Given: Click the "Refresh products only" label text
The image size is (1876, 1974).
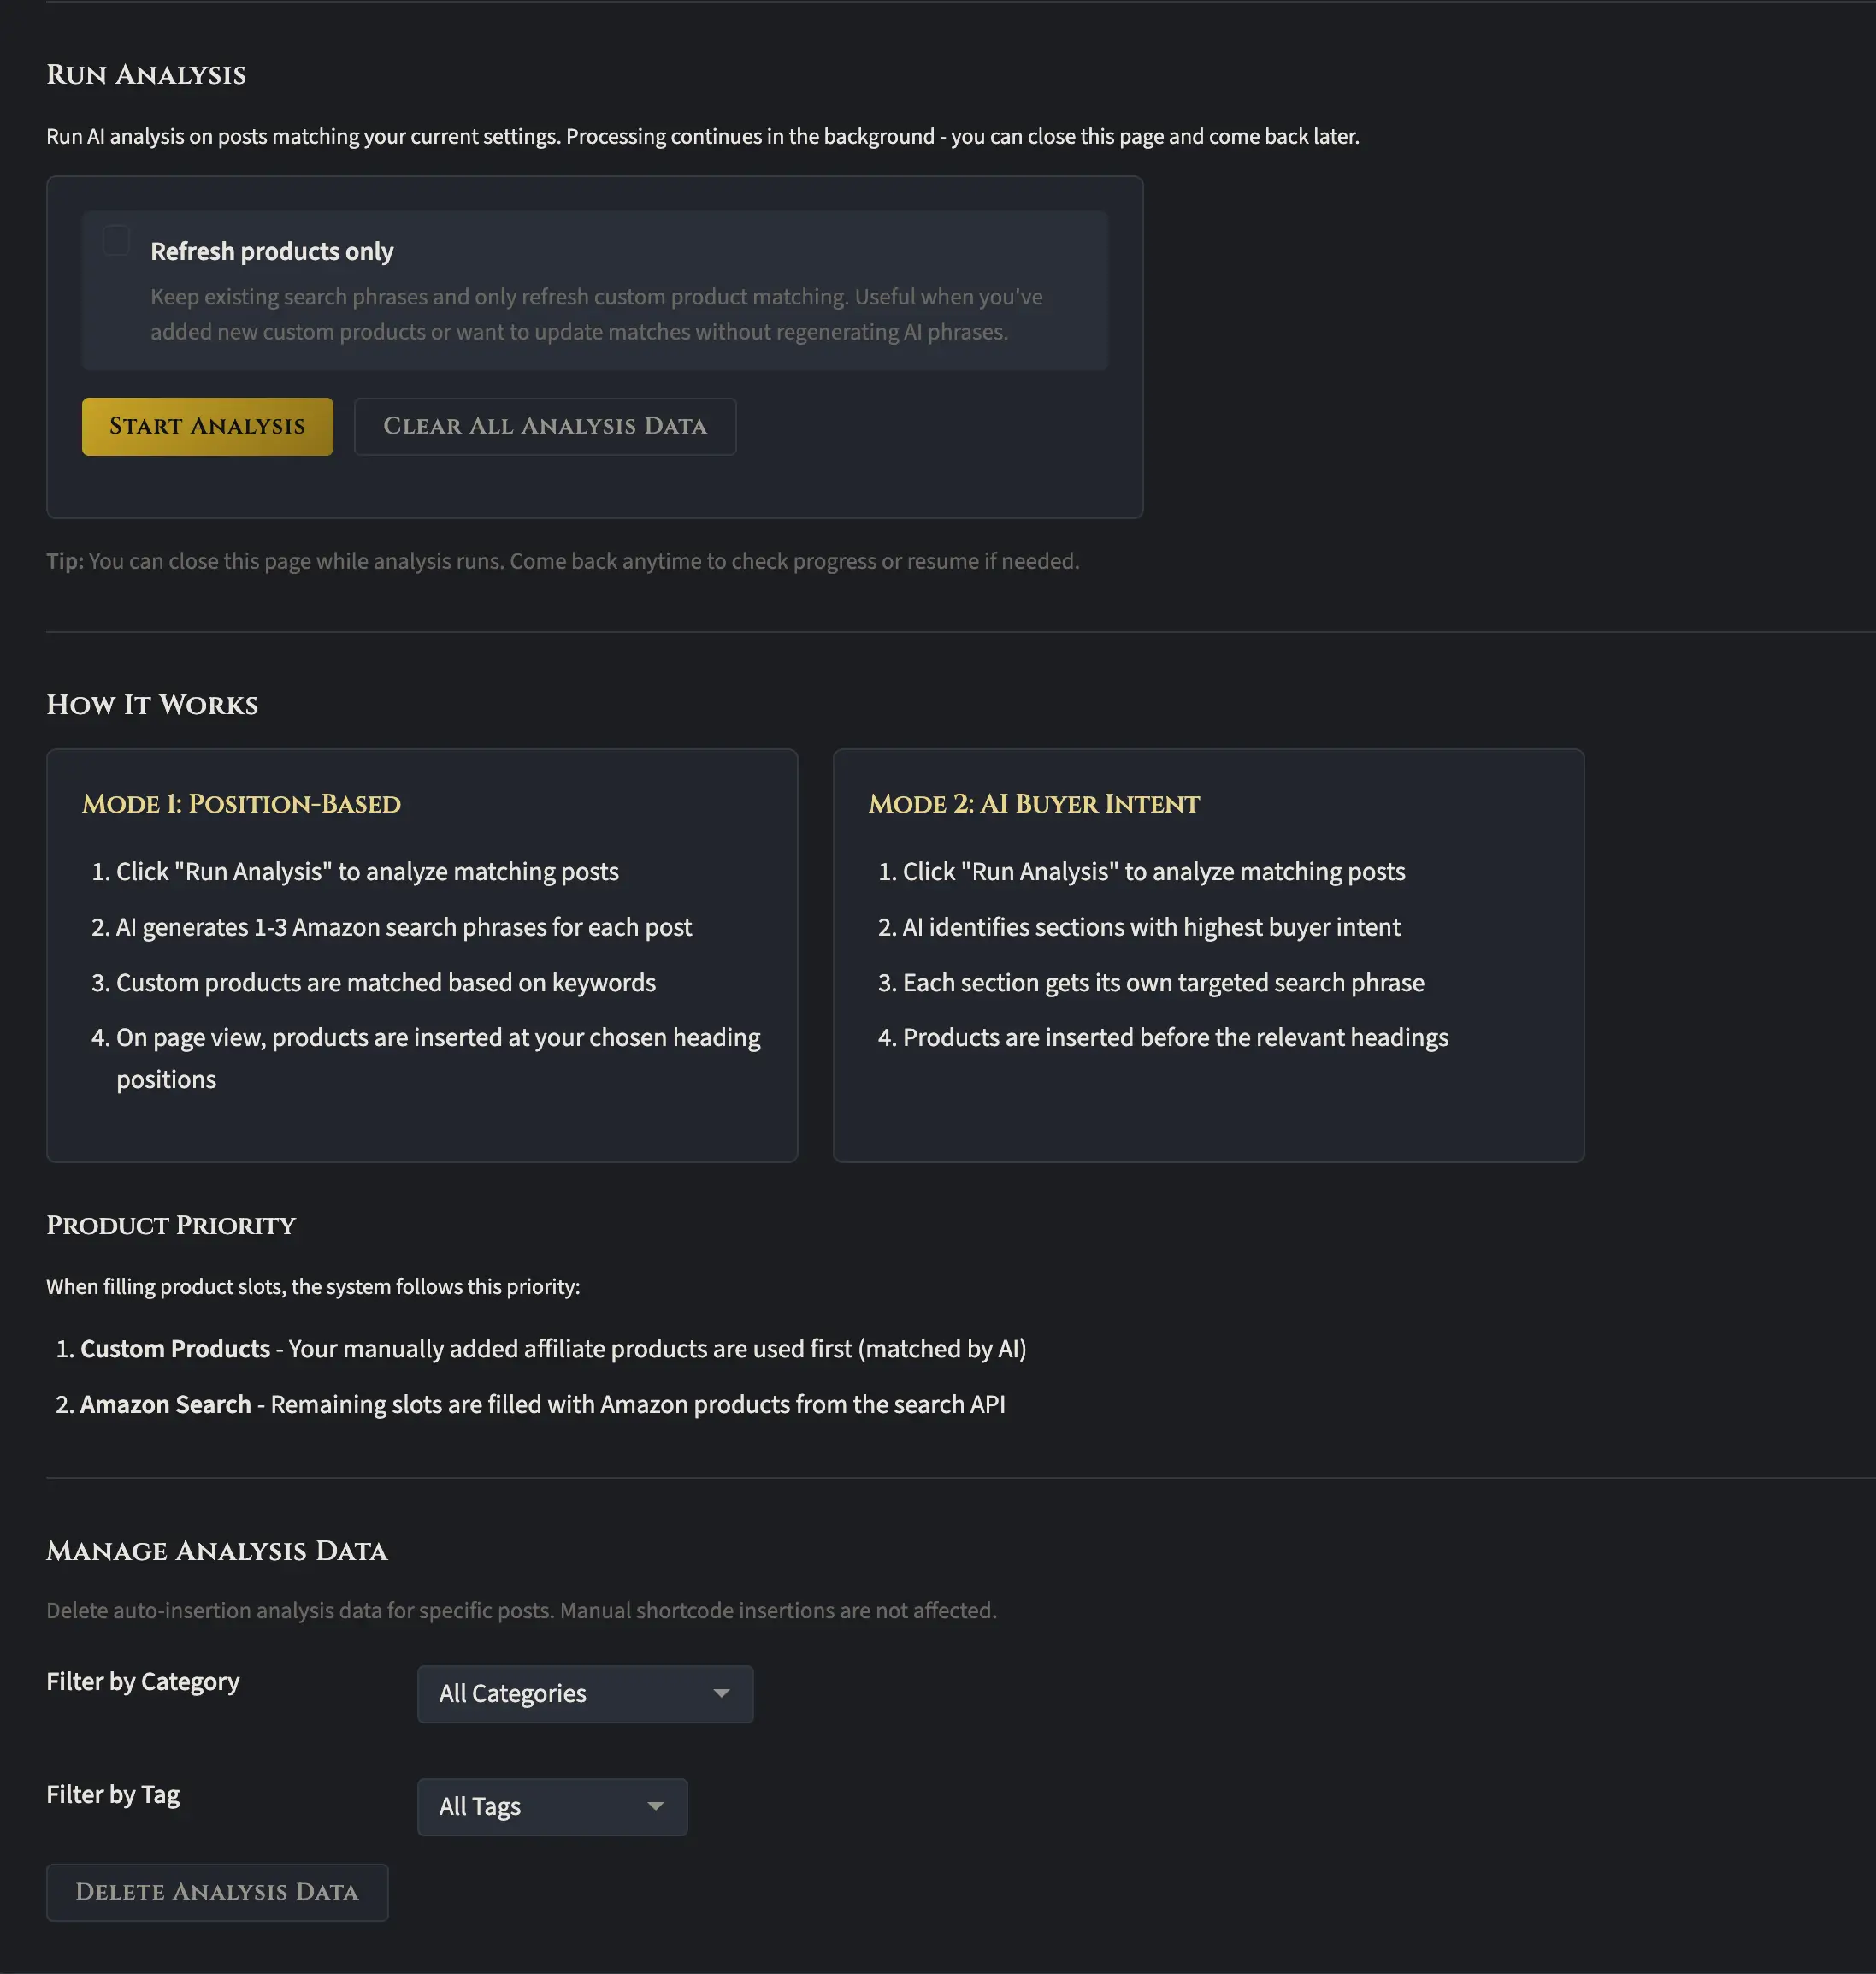Looking at the screenshot, I should pyautogui.click(x=271, y=251).
